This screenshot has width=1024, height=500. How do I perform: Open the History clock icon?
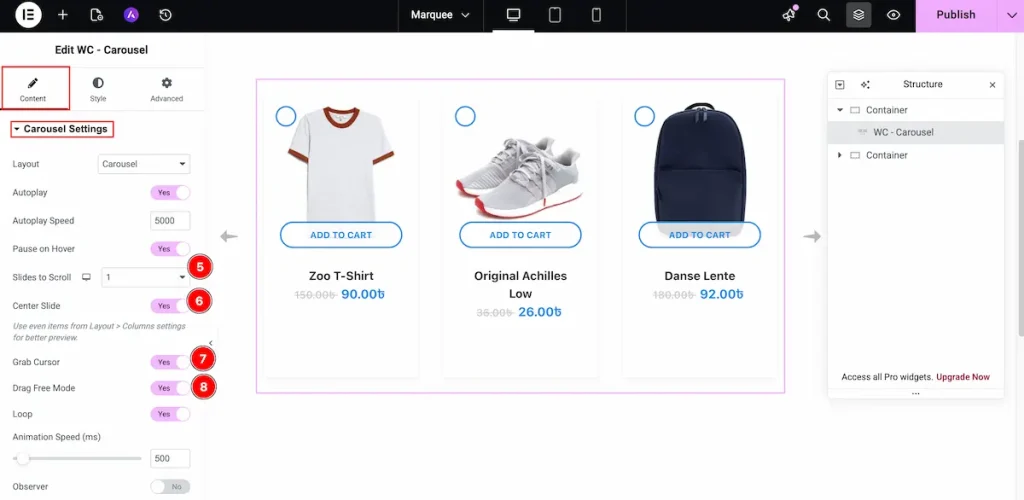tap(165, 15)
